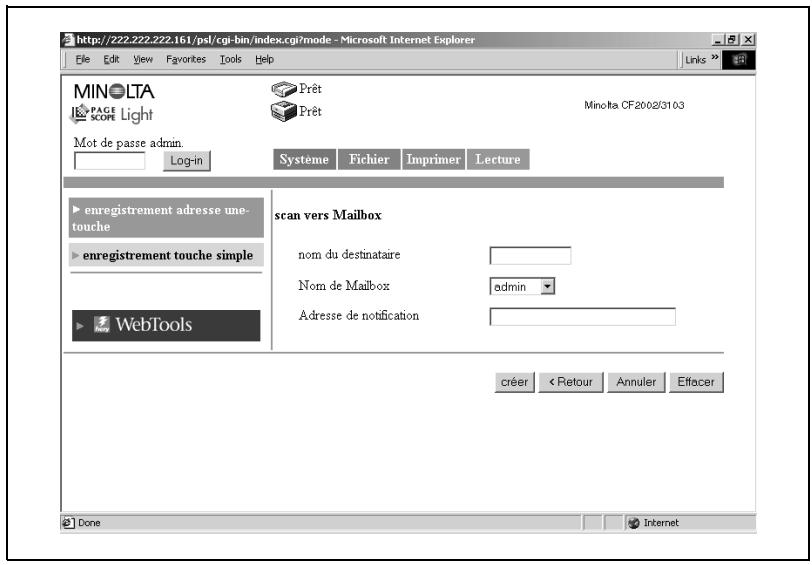Viewport: 812px width, 565px height.
Task: Open the File menu
Action: coord(83,60)
